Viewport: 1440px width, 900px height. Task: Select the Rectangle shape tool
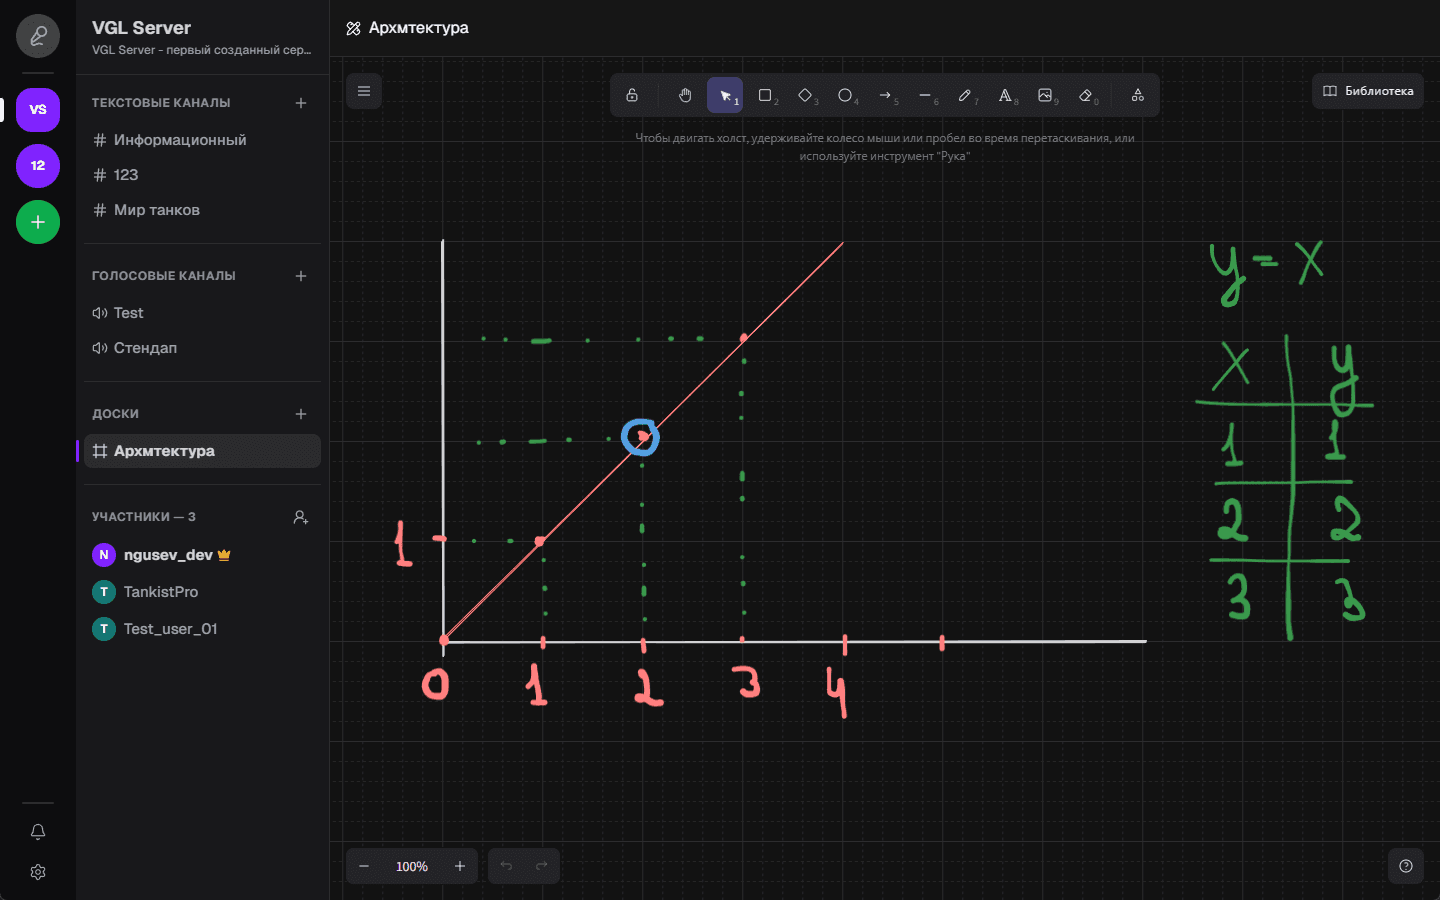pos(765,95)
